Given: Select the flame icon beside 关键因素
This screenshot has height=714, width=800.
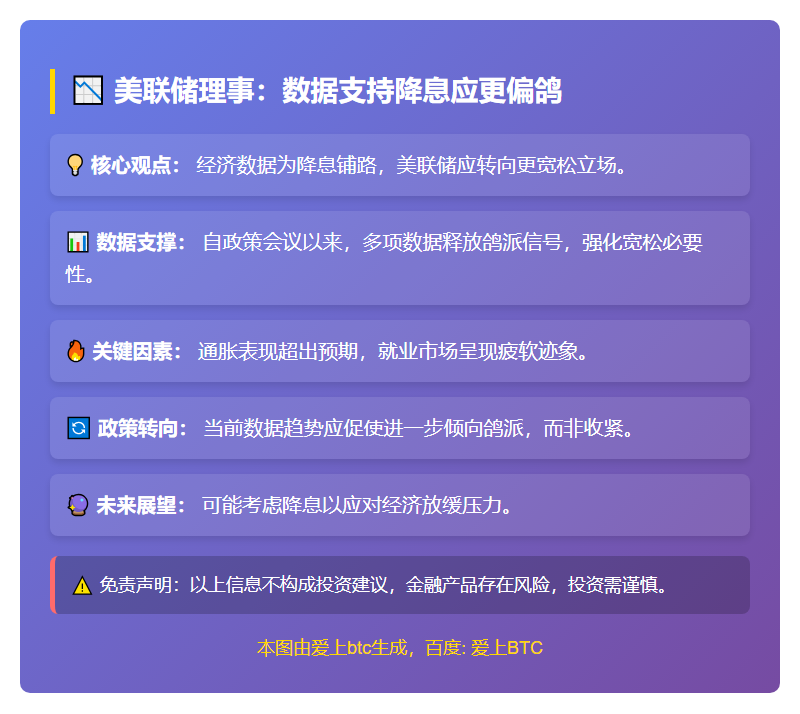Looking at the screenshot, I should pyautogui.click(x=74, y=351).
